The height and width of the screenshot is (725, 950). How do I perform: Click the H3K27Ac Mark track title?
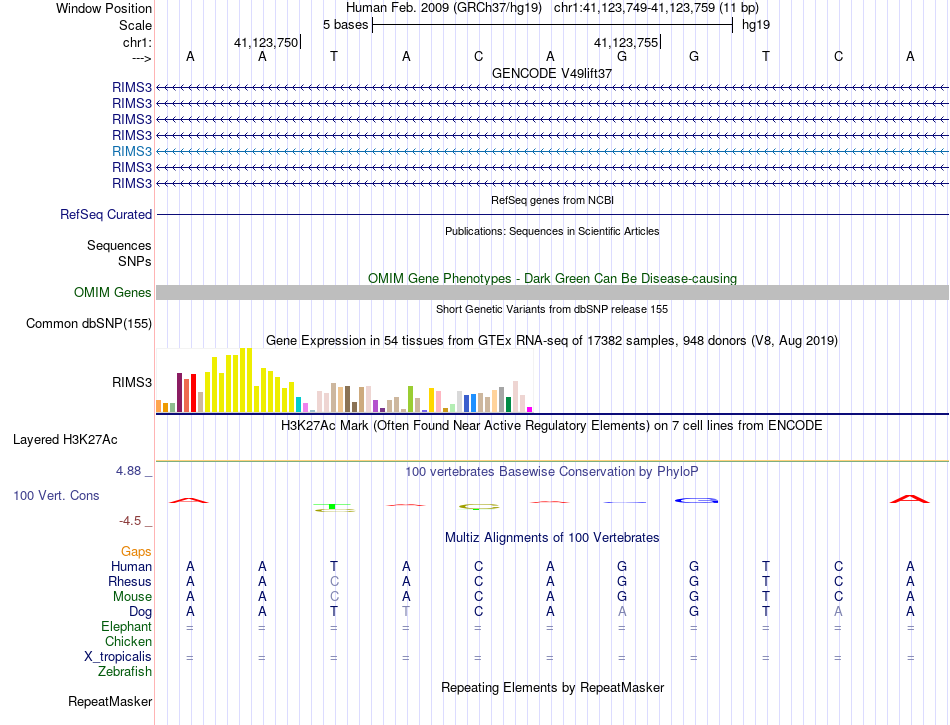pos(552,425)
